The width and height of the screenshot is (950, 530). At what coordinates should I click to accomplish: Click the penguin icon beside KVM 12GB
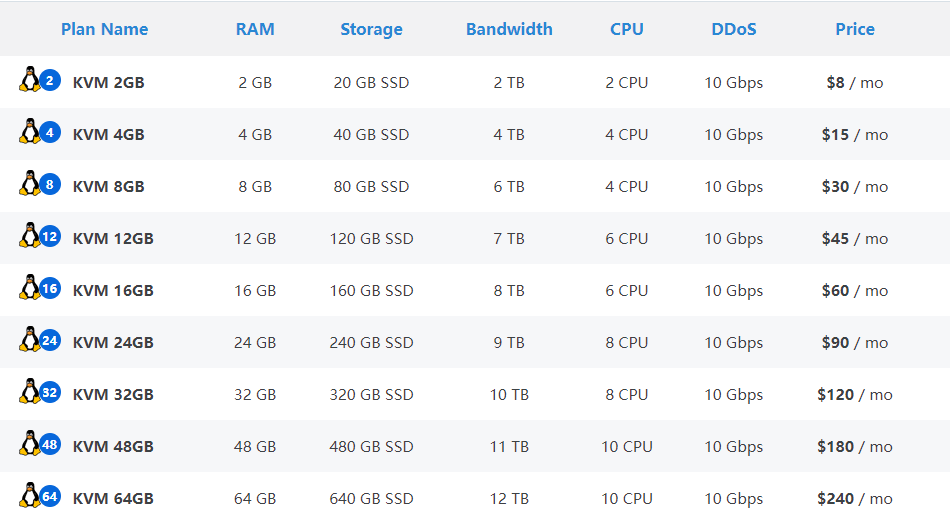[30, 235]
